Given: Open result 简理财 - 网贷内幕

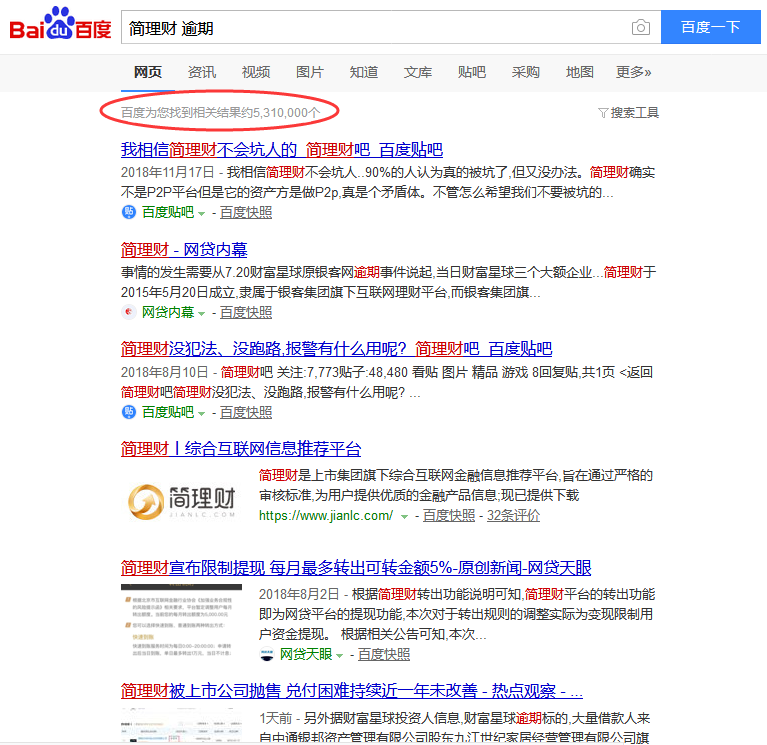Looking at the screenshot, I should (184, 250).
